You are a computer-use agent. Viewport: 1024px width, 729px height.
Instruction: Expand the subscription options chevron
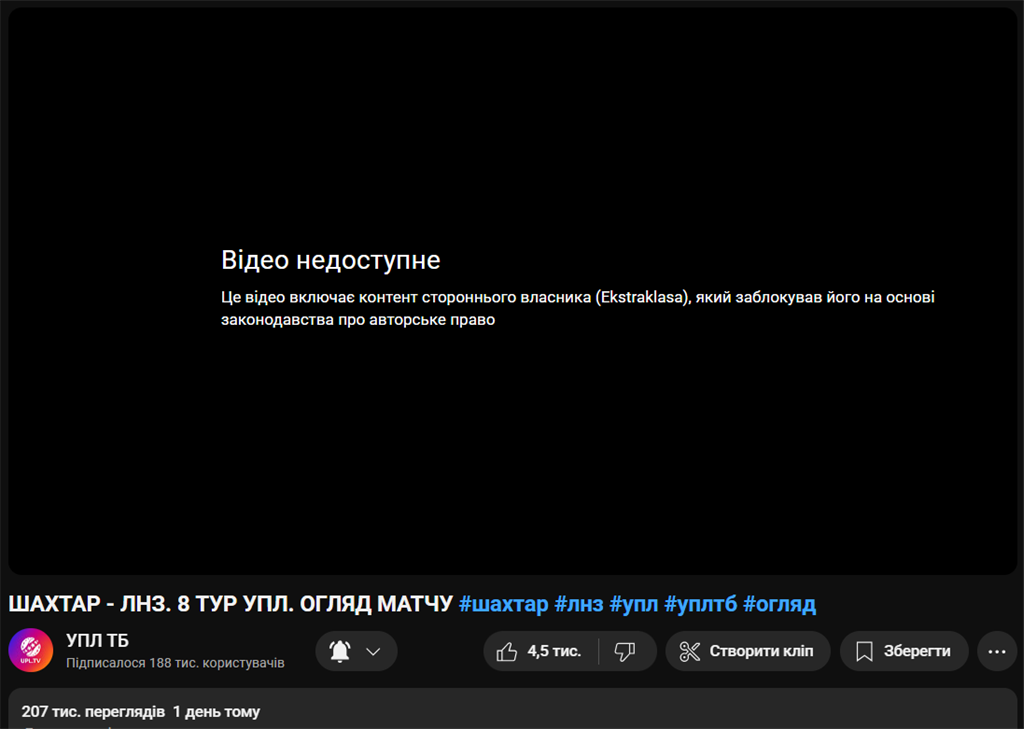[374, 652]
